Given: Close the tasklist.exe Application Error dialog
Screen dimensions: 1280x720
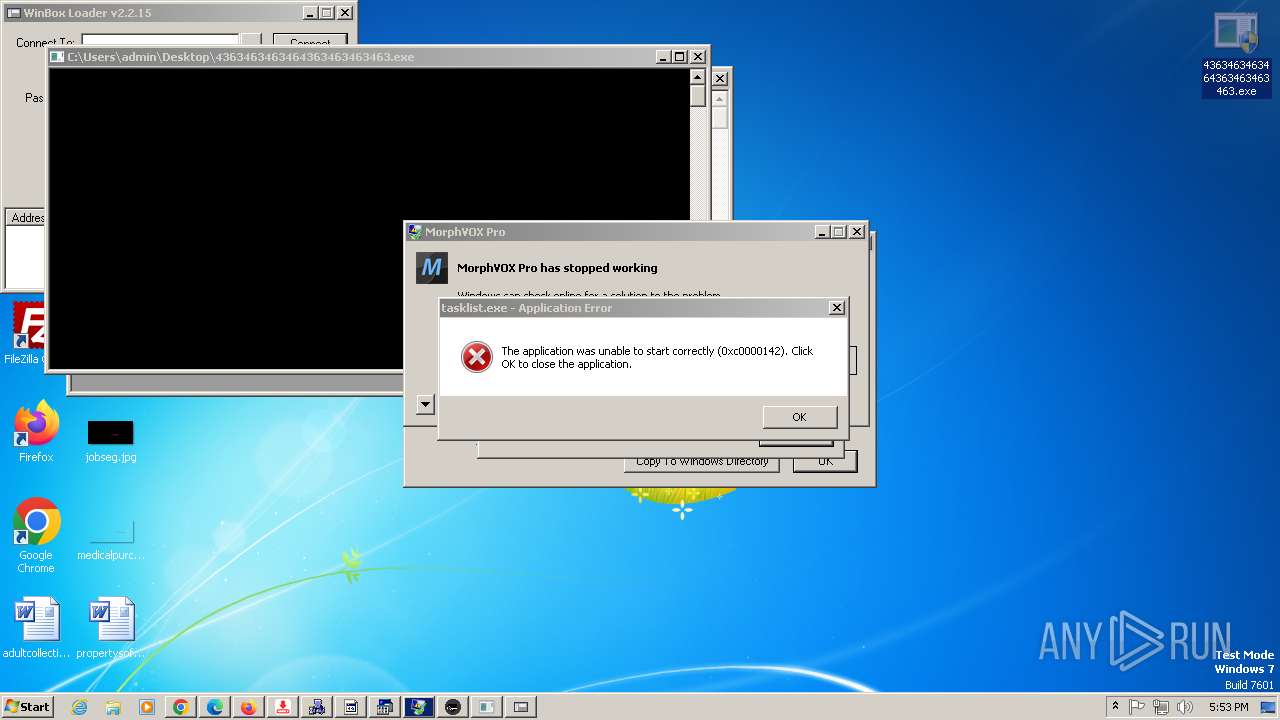Looking at the screenshot, I should [x=837, y=308].
